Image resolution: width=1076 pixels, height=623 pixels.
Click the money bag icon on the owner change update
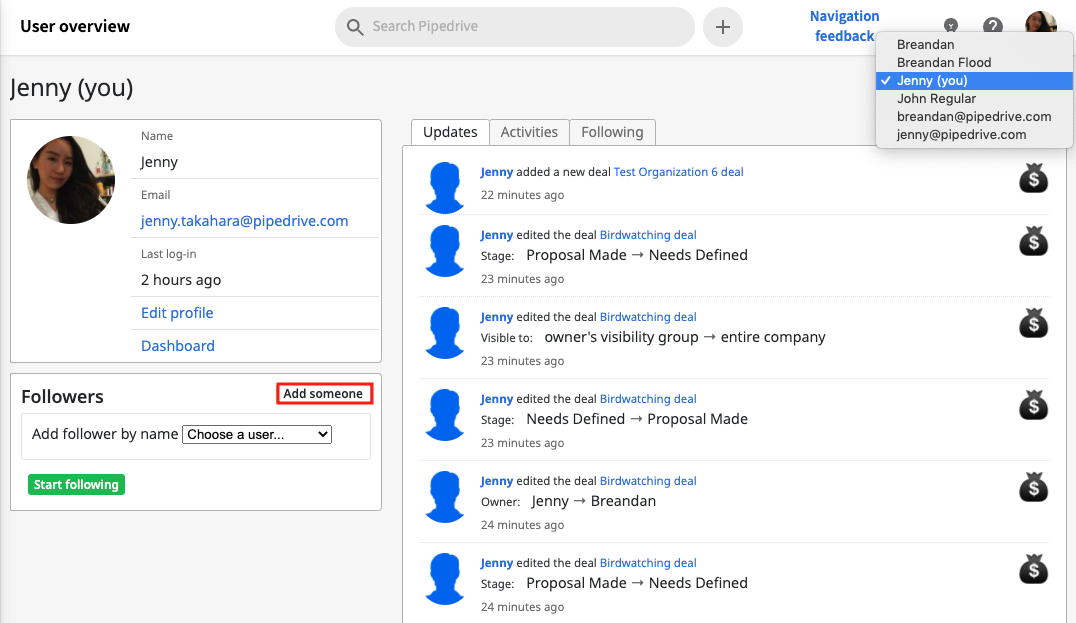coord(1033,487)
